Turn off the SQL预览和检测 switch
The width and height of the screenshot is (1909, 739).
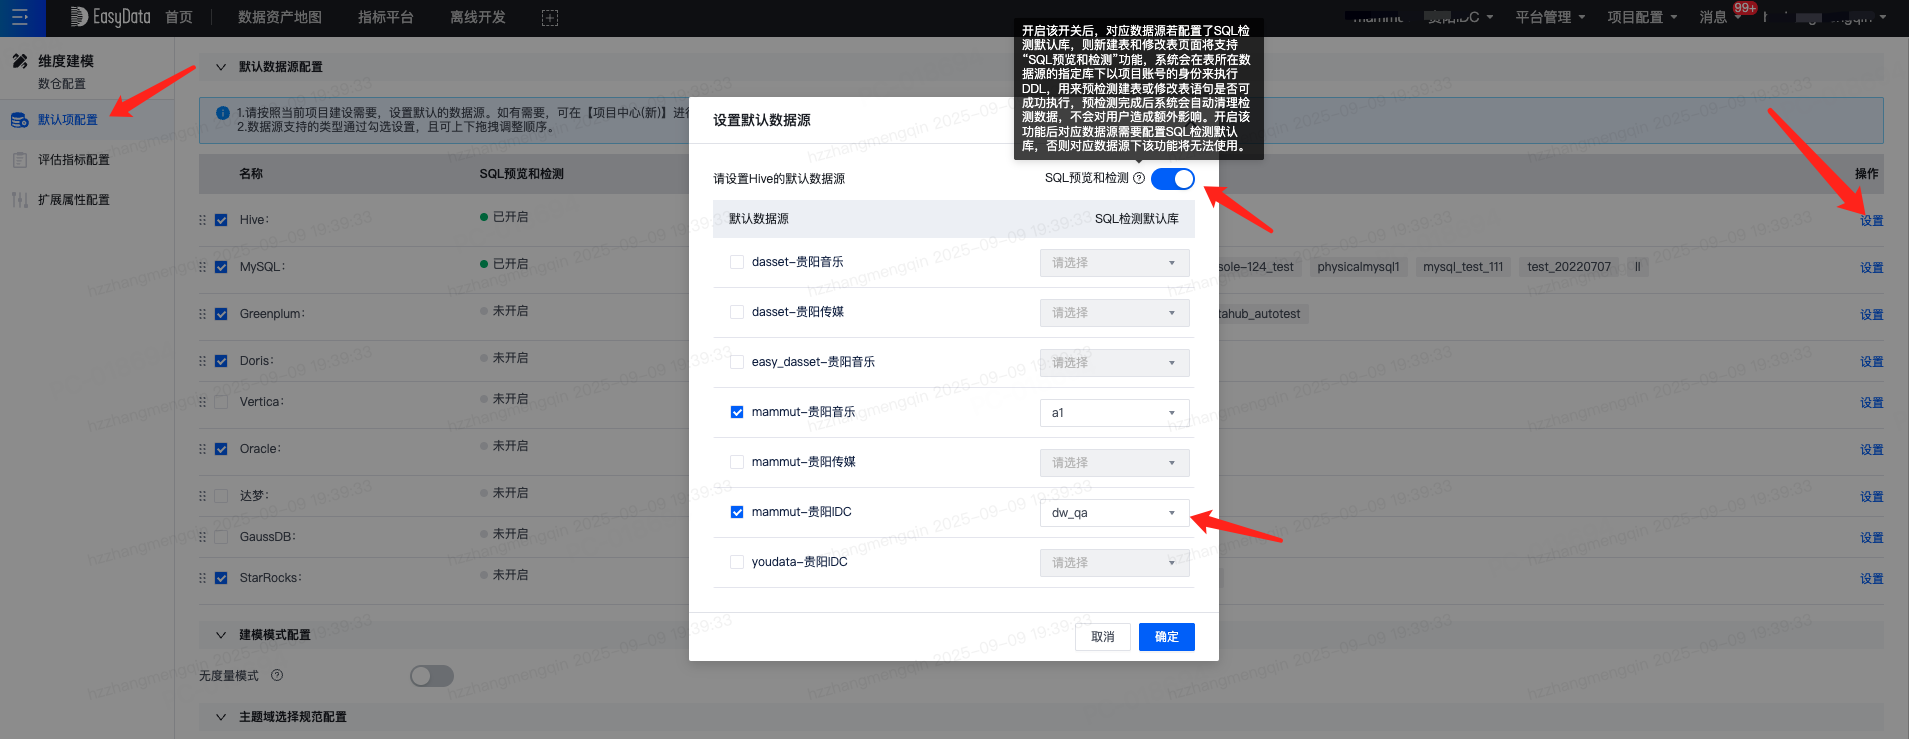point(1172,179)
